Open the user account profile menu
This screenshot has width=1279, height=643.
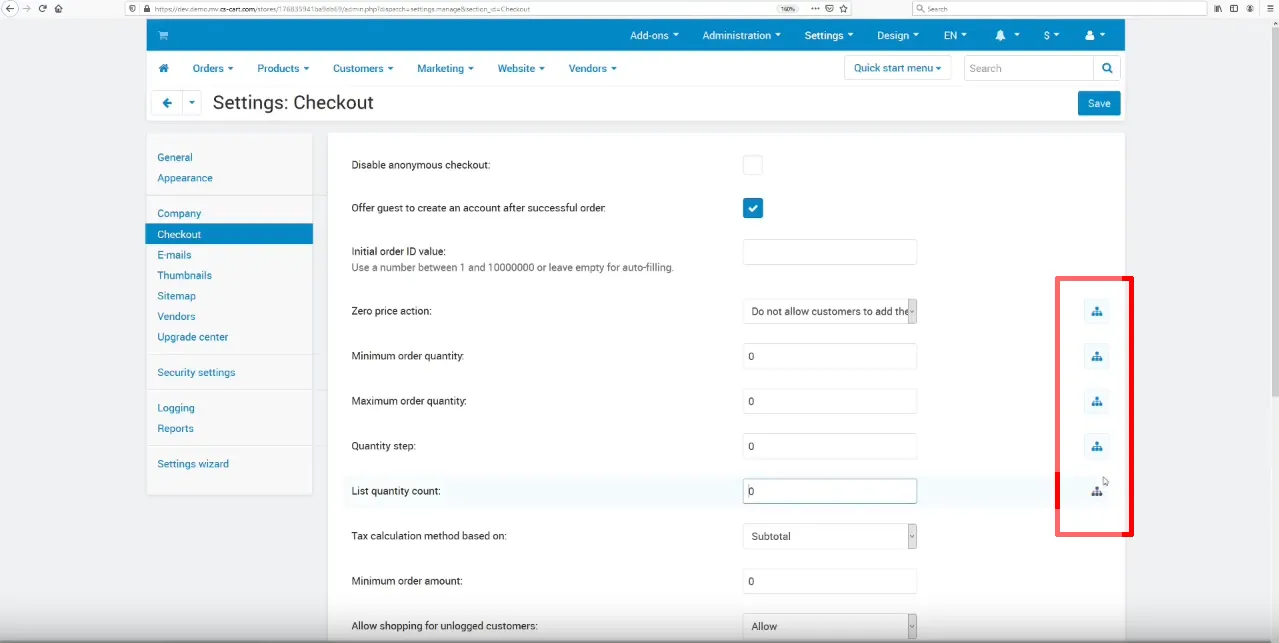tap(1095, 35)
